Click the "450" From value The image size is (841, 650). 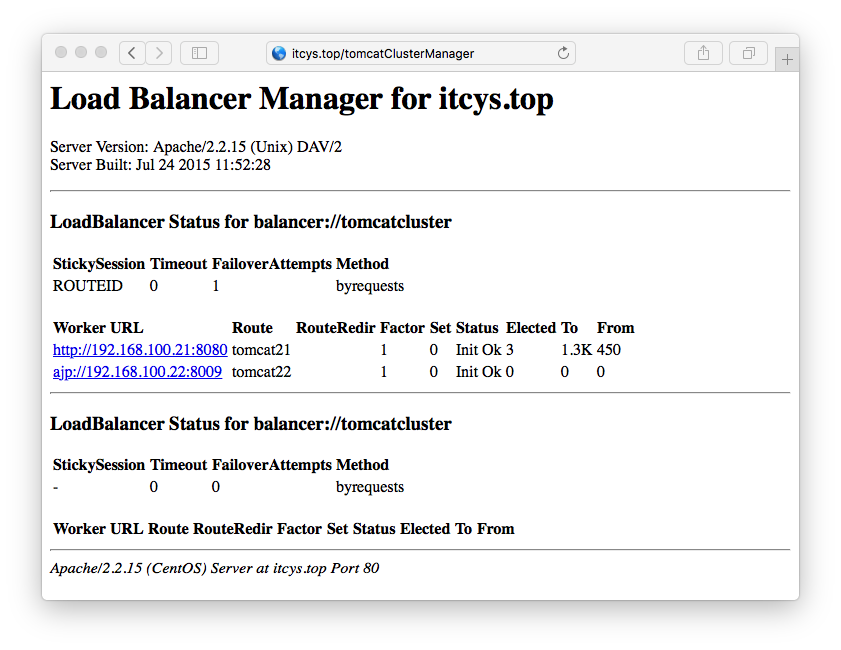click(x=609, y=350)
